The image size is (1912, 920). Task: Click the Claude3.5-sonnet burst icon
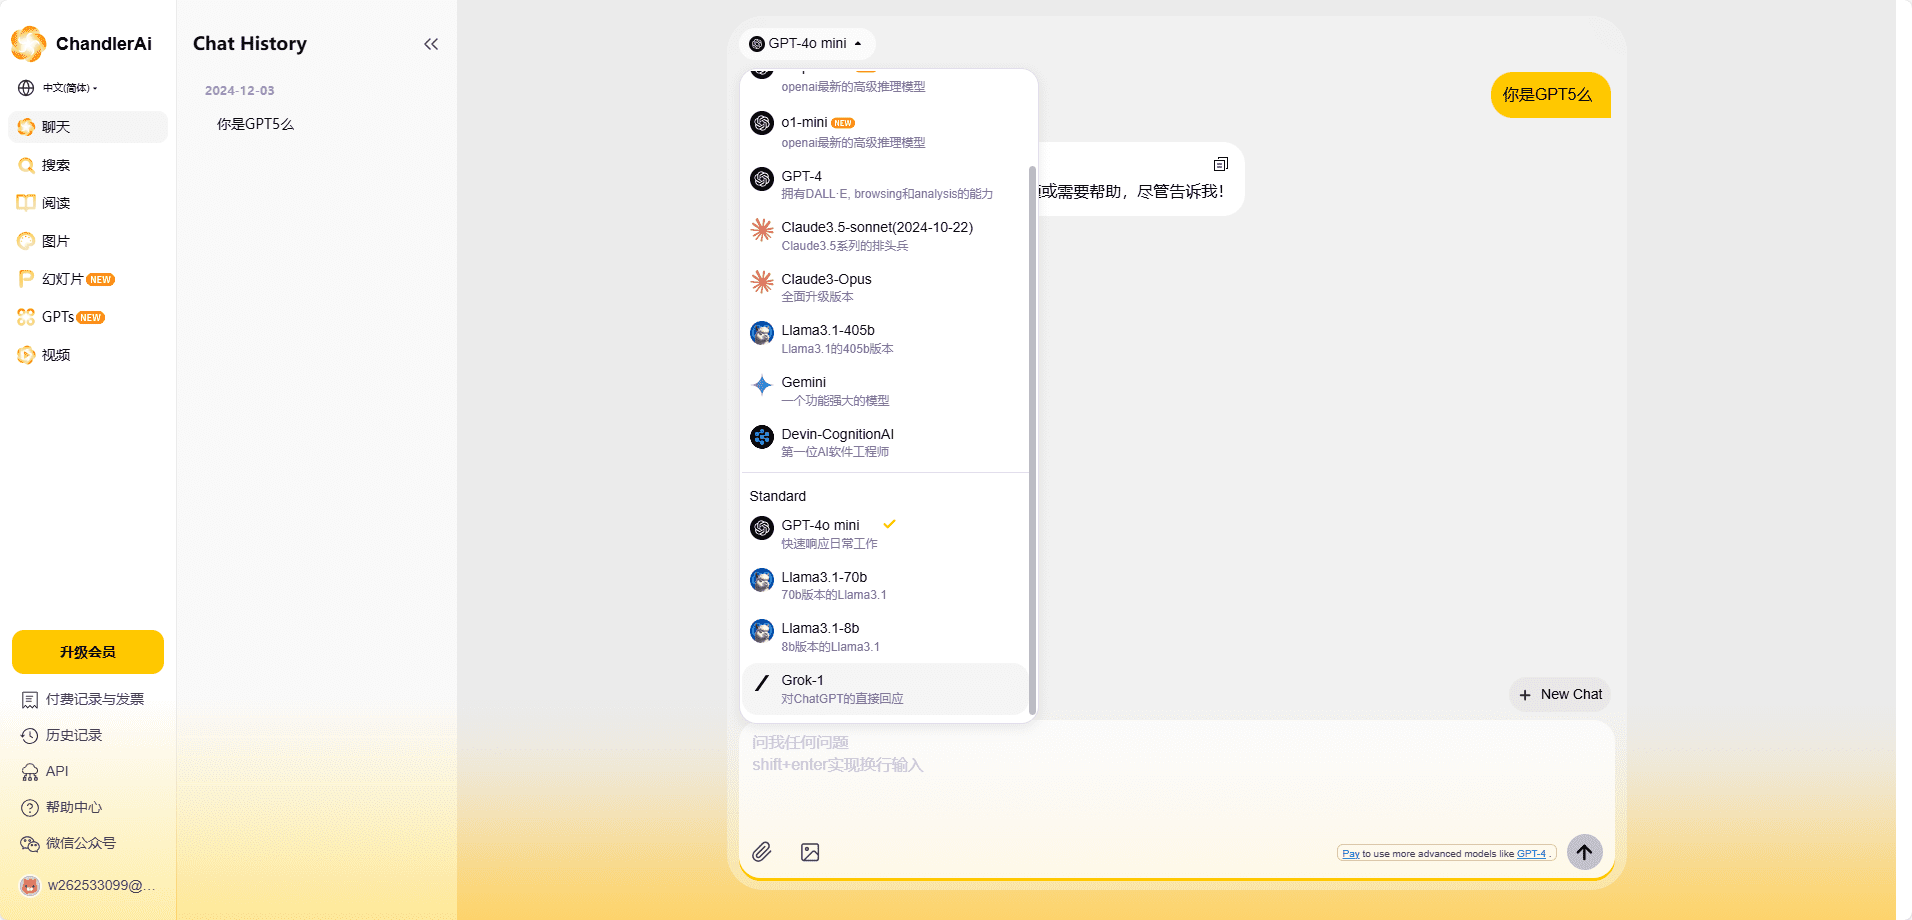[x=762, y=230]
